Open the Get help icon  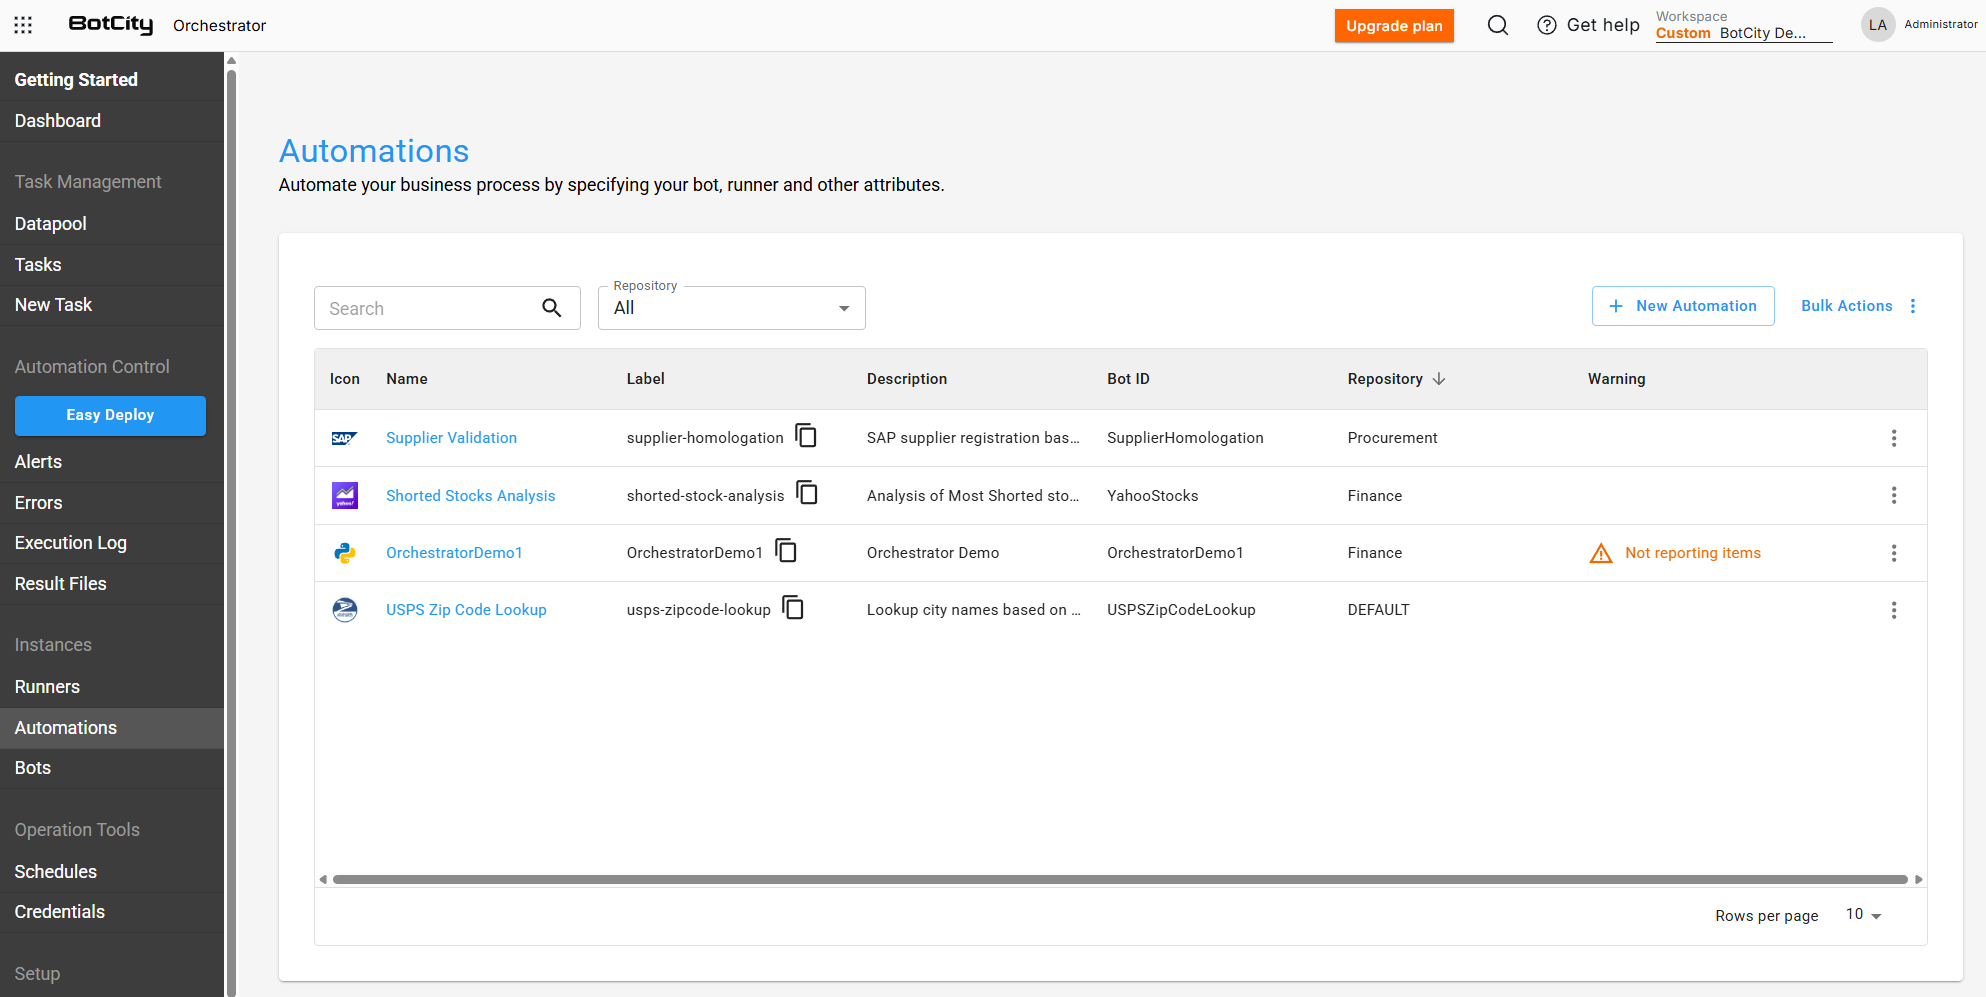click(x=1546, y=25)
